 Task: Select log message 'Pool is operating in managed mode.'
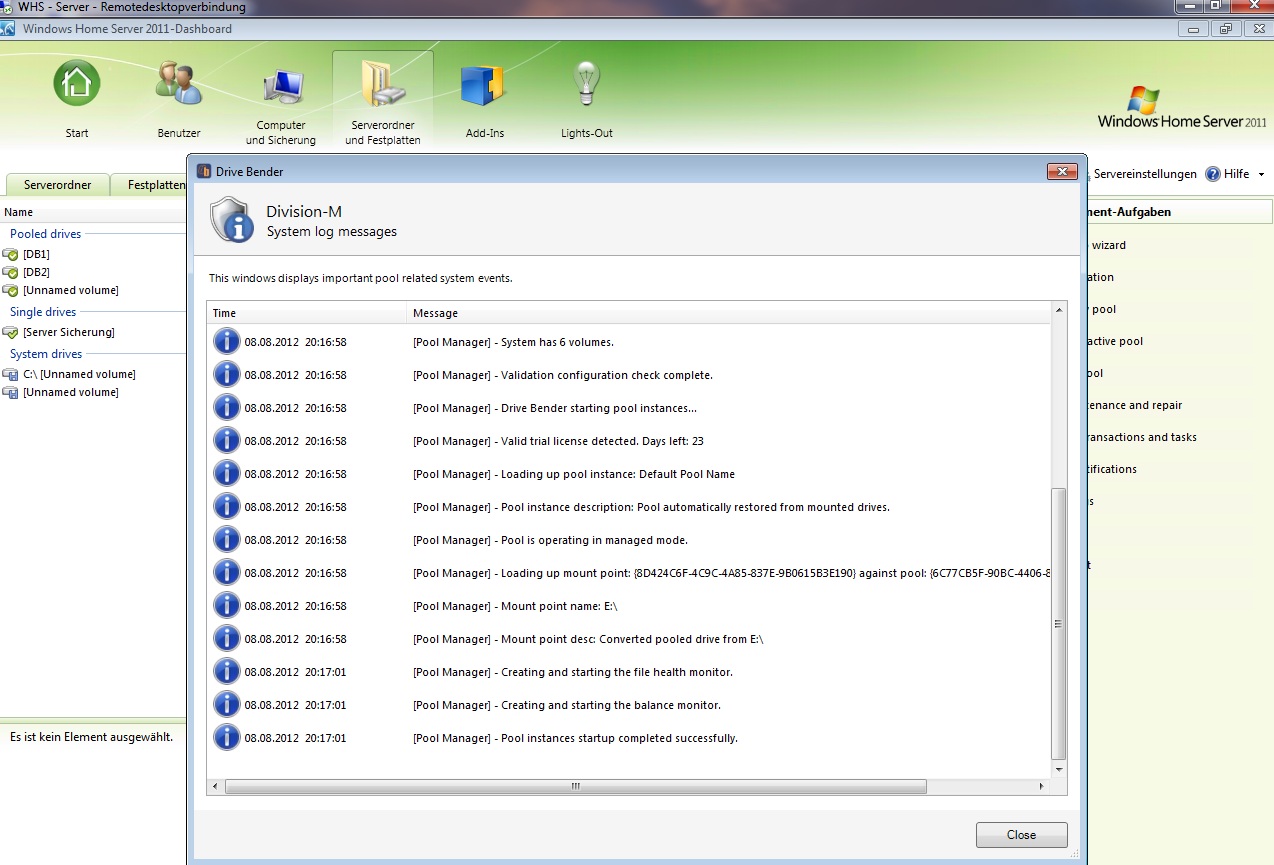550,540
